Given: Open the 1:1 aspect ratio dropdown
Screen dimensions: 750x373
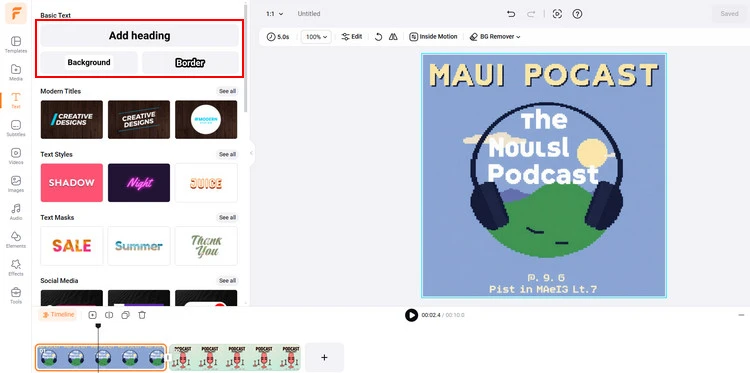Looking at the screenshot, I should point(275,14).
